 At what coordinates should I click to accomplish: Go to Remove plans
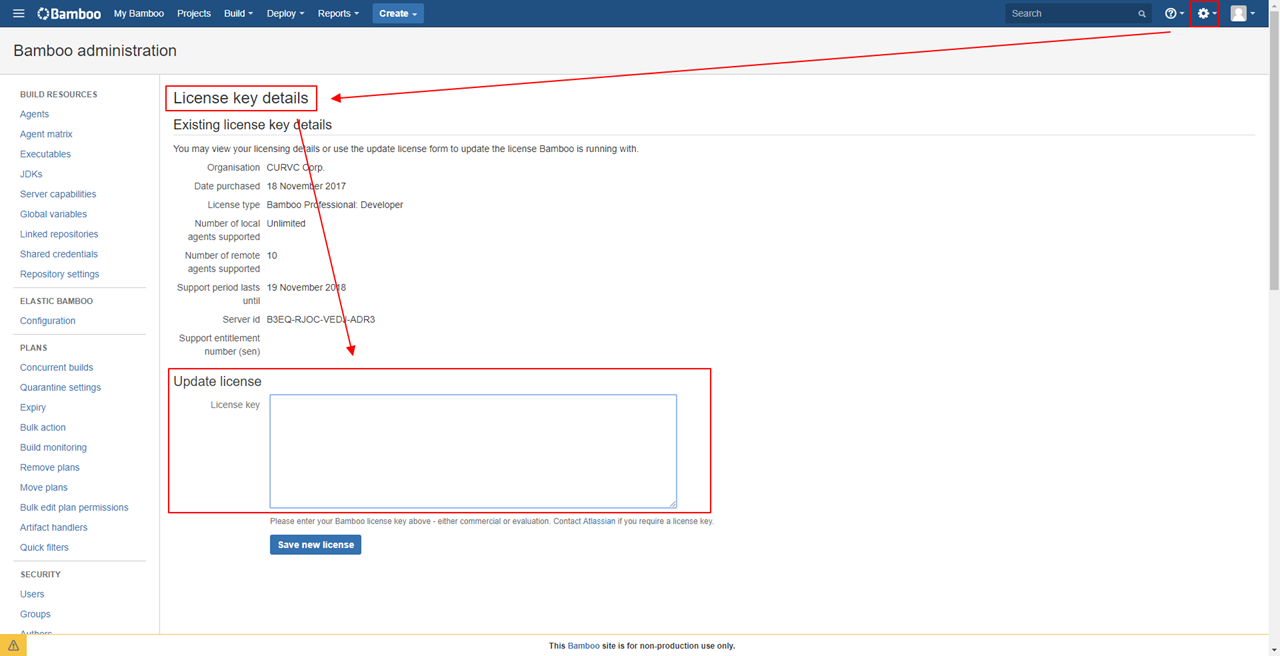tap(50, 467)
